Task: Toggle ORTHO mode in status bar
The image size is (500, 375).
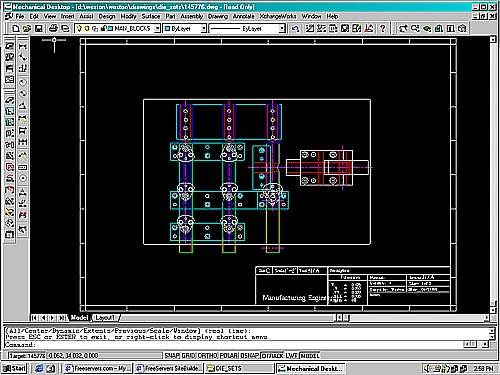Action: click(207, 356)
